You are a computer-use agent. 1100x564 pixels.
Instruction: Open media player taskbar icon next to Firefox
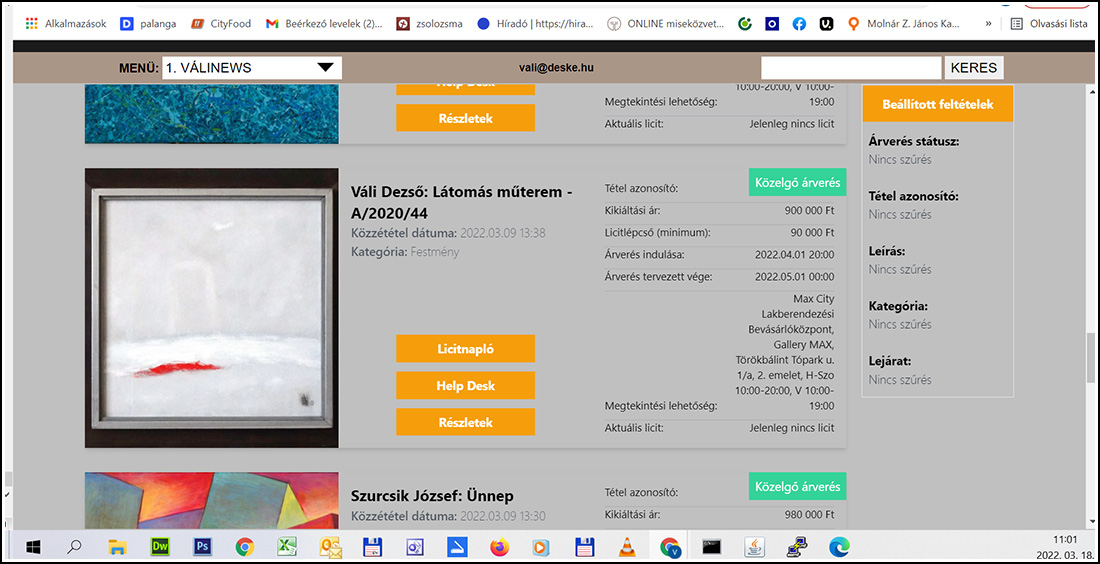pos(542,546)
